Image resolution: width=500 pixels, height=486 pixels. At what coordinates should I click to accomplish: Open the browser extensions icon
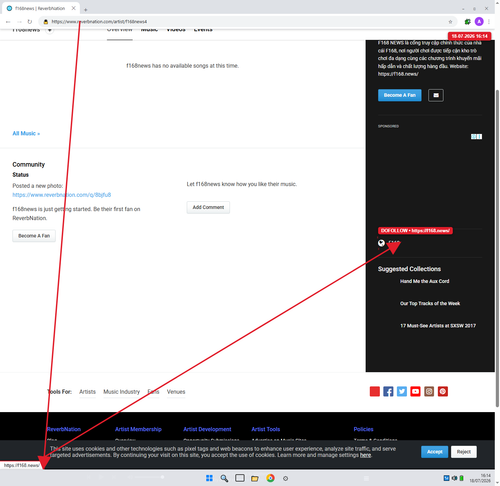[x=467, y=22]
